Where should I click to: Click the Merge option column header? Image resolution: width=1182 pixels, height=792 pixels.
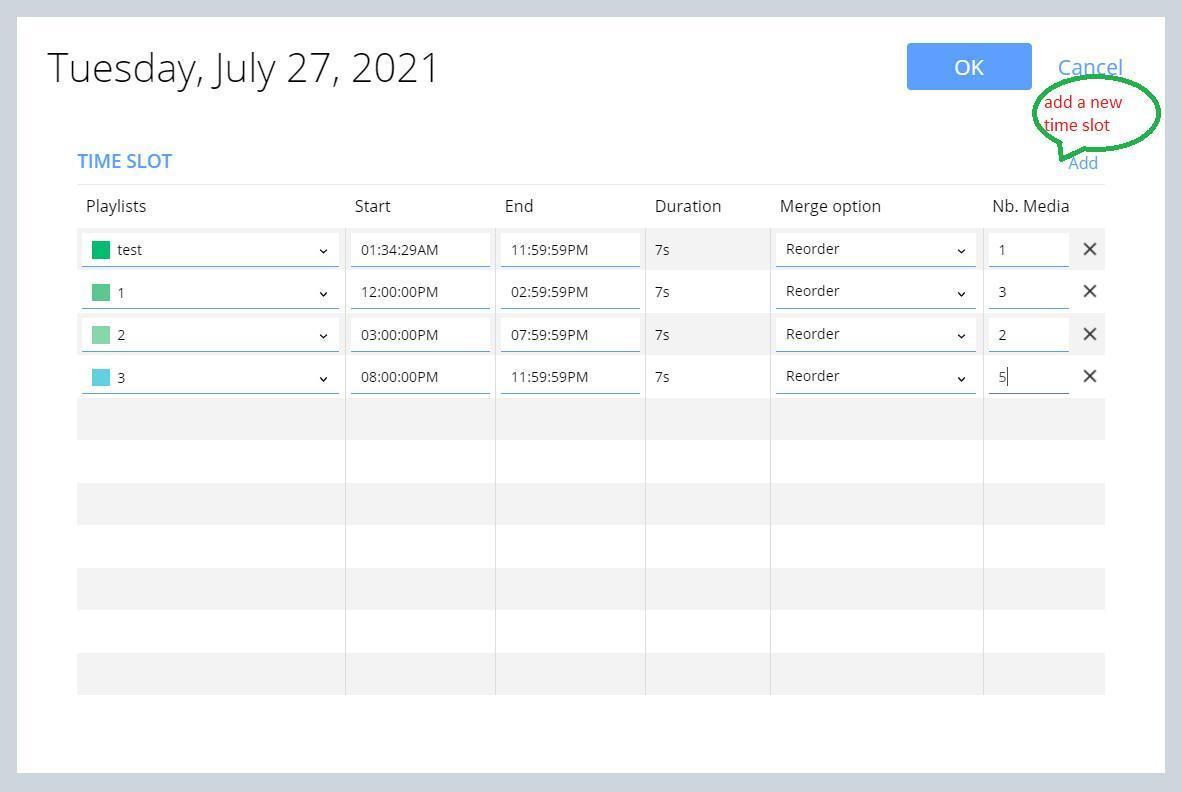tap(830, 206)
